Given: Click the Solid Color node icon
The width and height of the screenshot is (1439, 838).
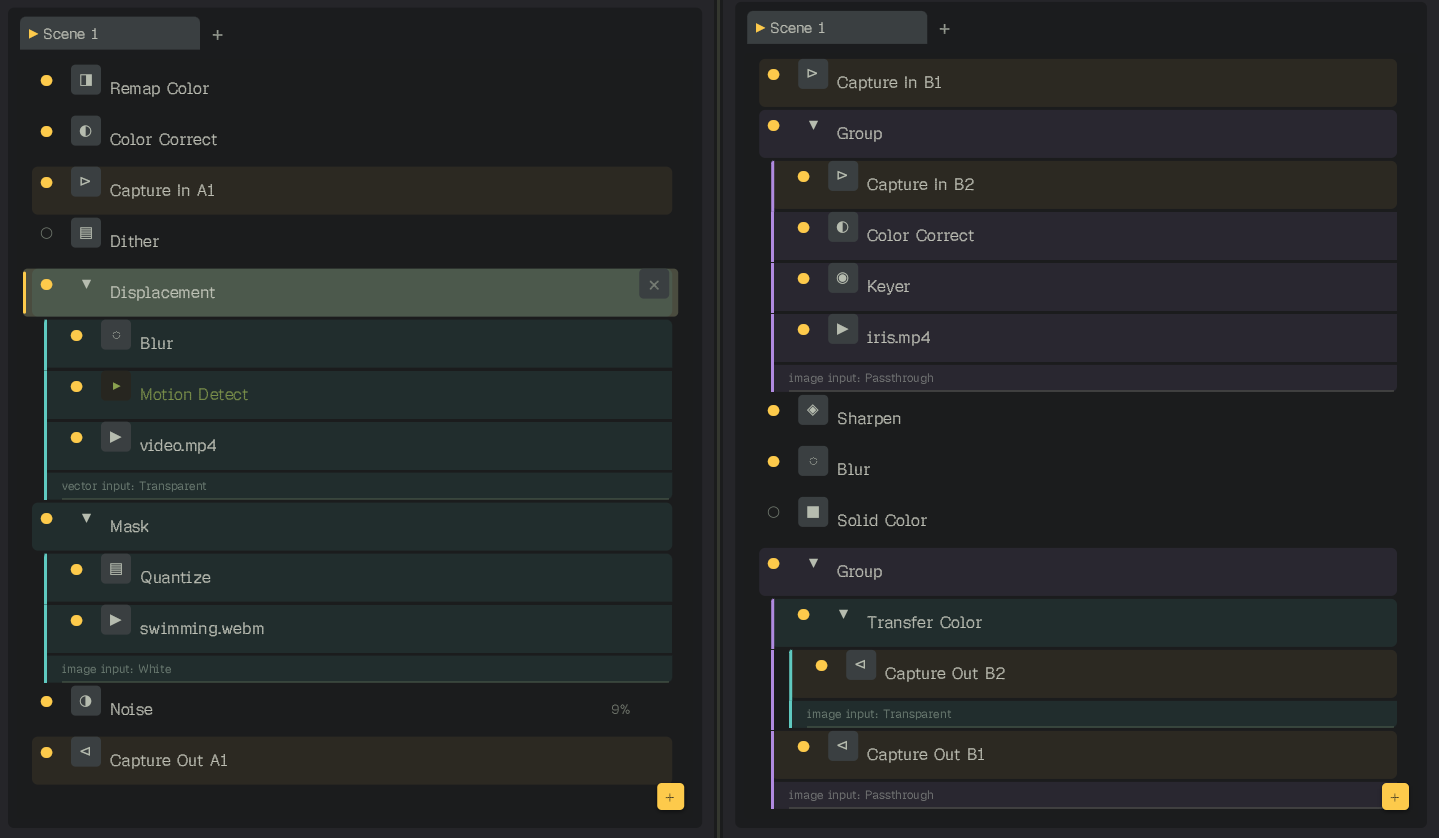Looking at the screenshot, I should 813,512.
